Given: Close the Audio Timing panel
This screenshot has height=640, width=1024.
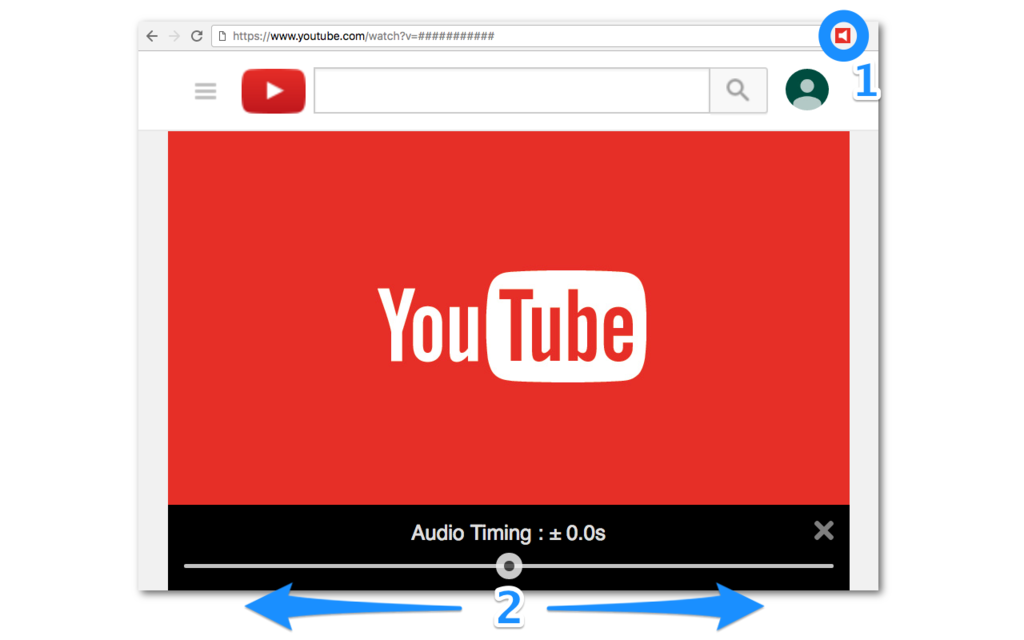Looking at the screenshot, I should pos(824,530).
